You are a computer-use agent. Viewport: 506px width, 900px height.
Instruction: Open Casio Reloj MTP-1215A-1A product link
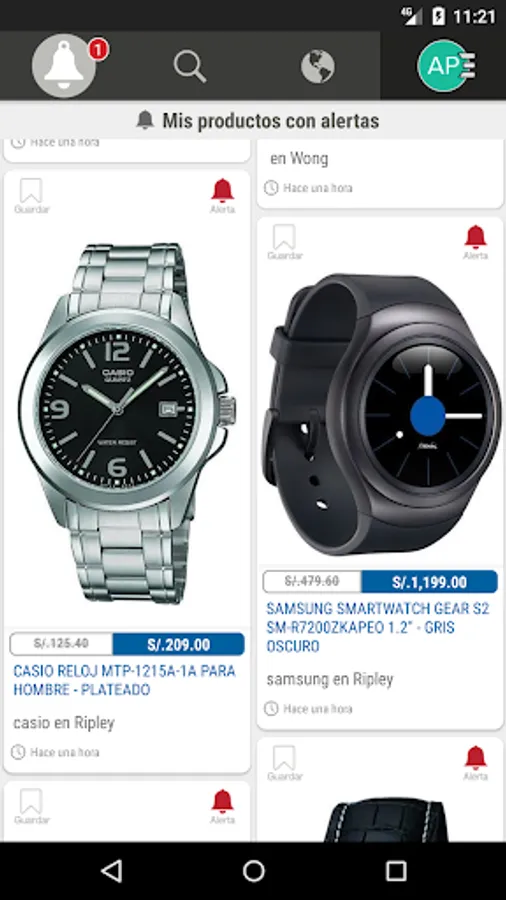[x=124, y=680]
